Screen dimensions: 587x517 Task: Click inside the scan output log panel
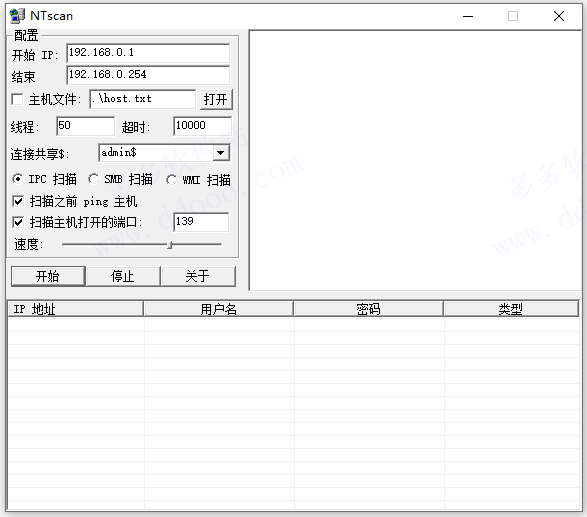pyautogui.click(x=415, y=160)
